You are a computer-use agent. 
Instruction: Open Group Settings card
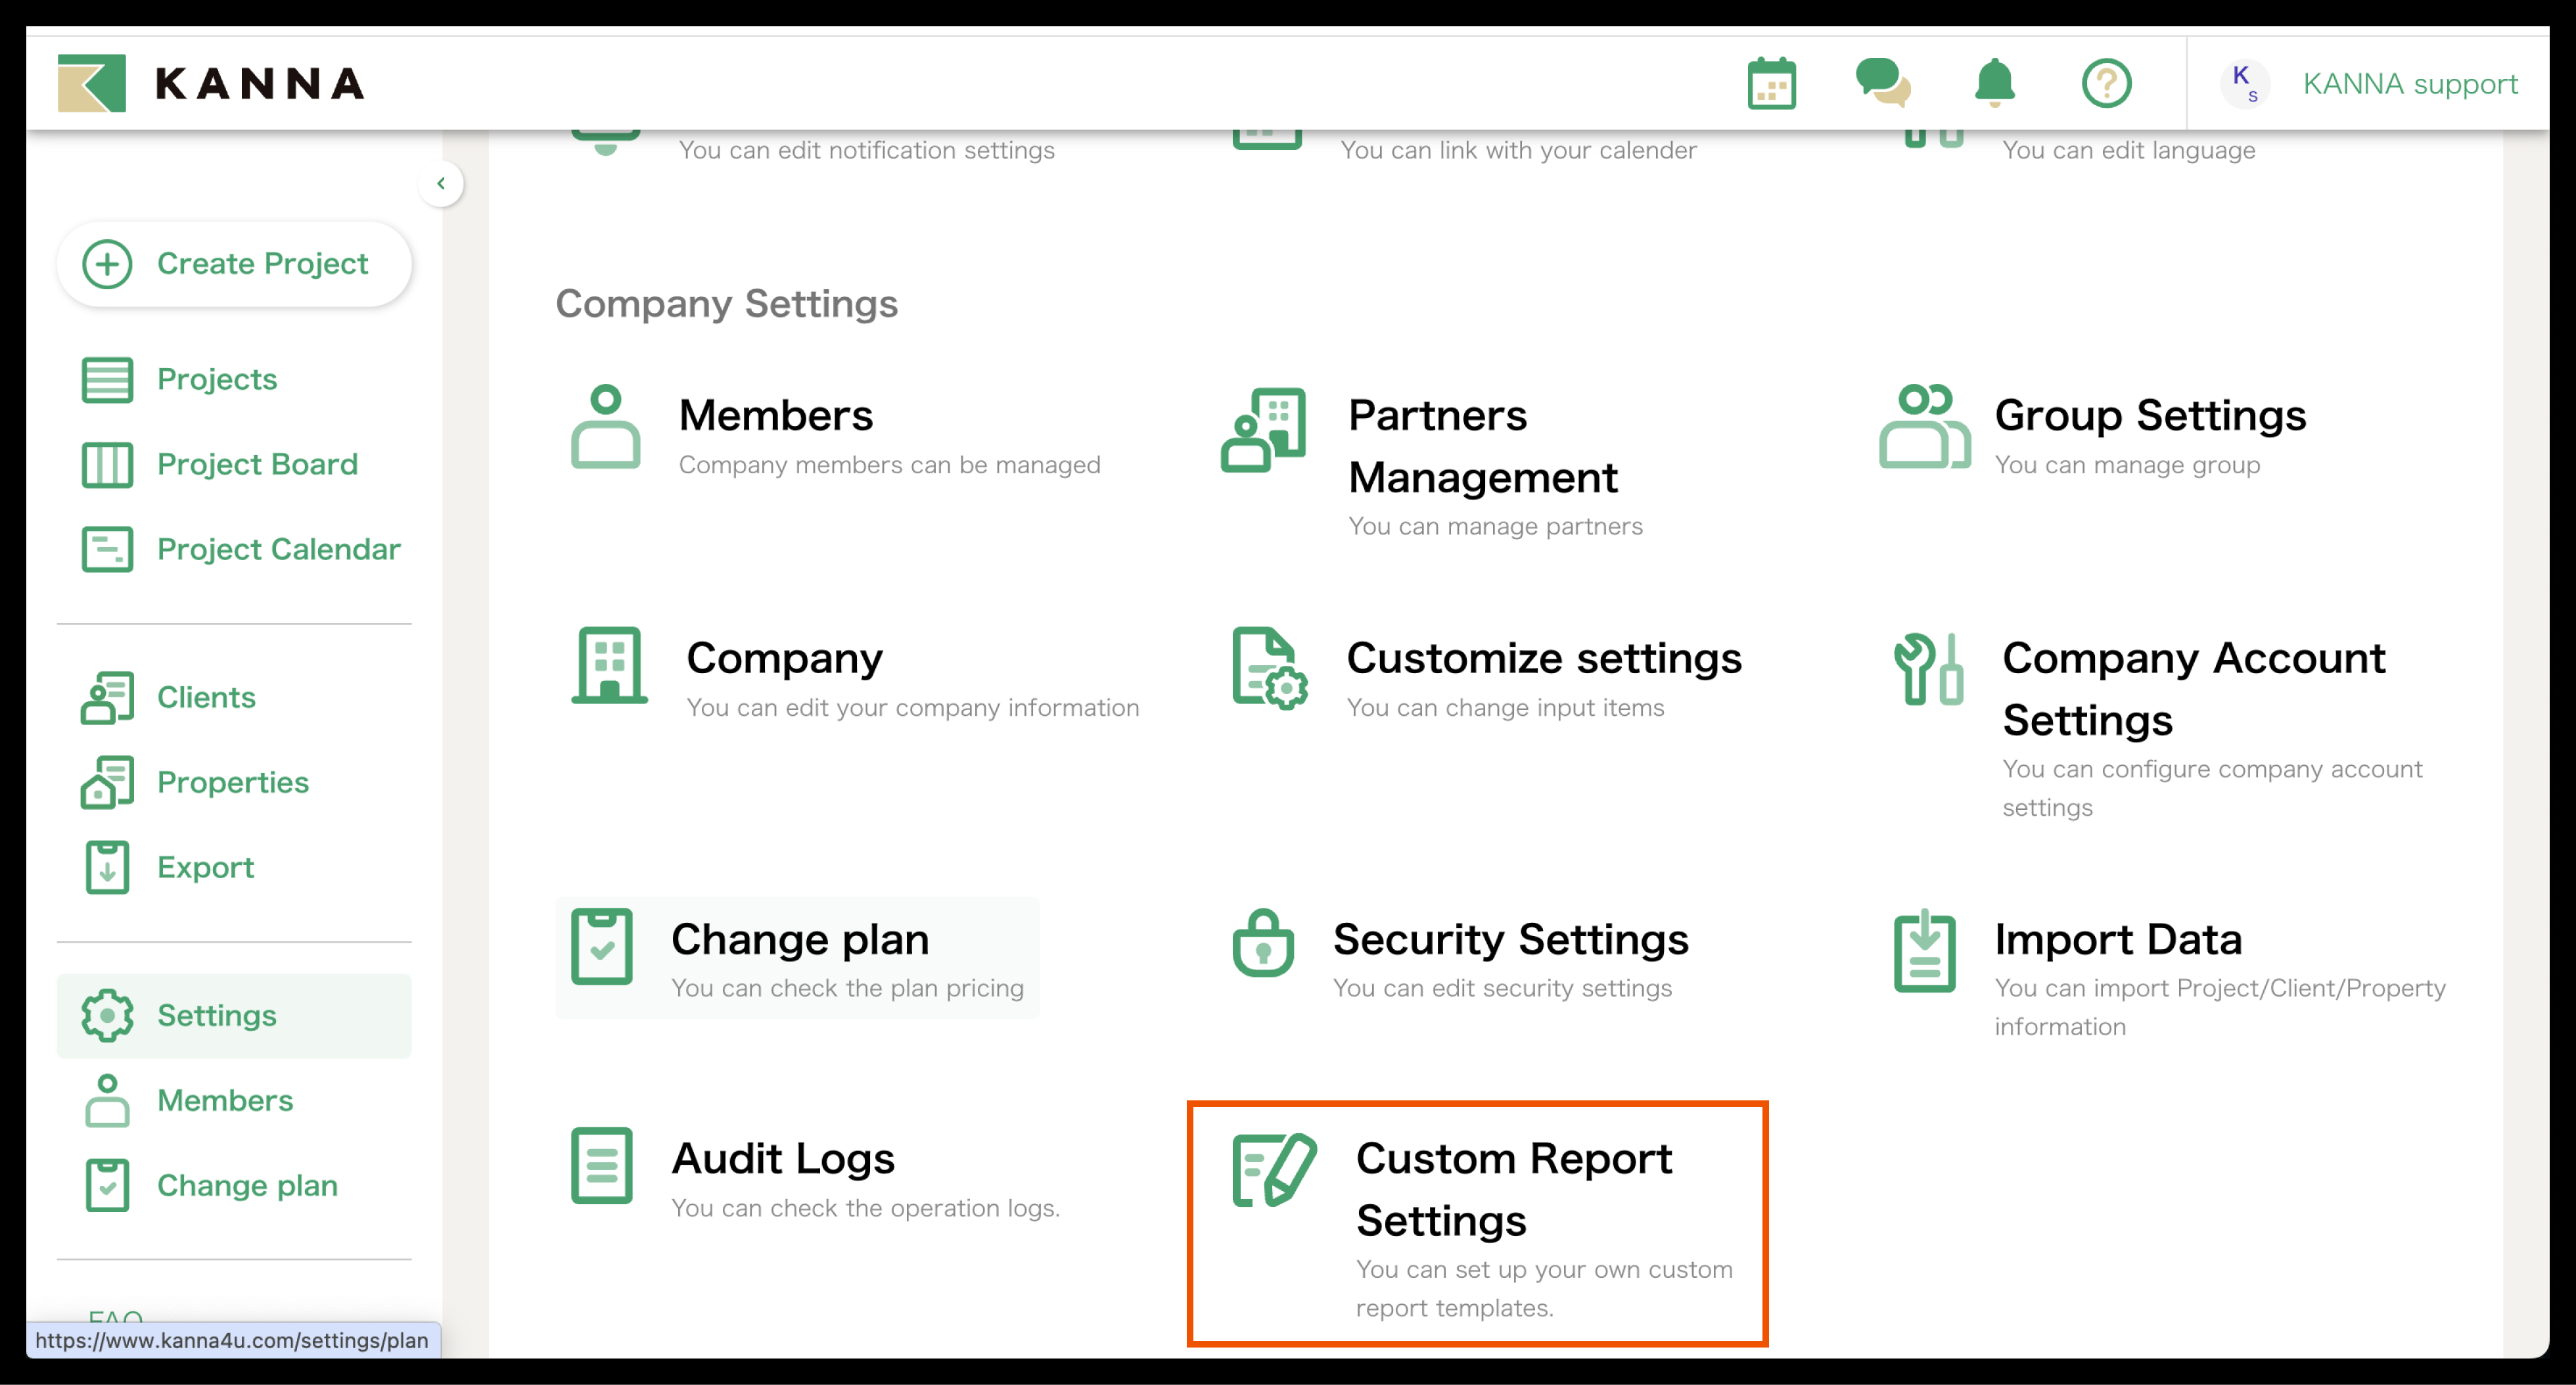[x=2149, y=416]
